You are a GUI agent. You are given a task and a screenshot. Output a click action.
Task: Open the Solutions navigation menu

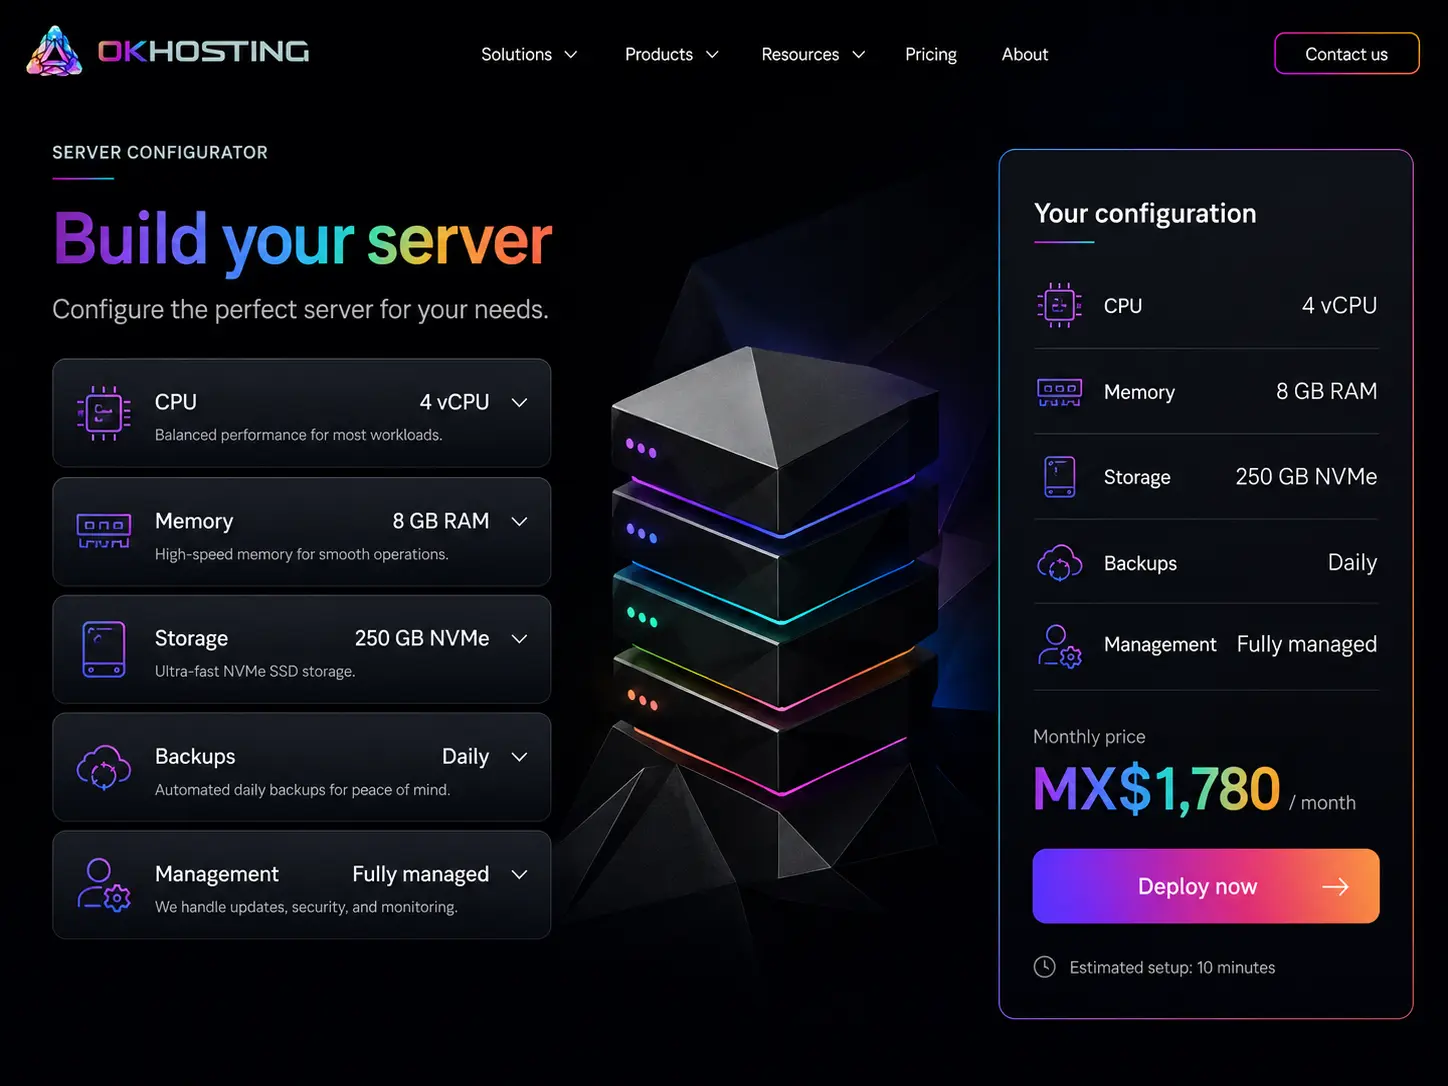click(529, 54)
